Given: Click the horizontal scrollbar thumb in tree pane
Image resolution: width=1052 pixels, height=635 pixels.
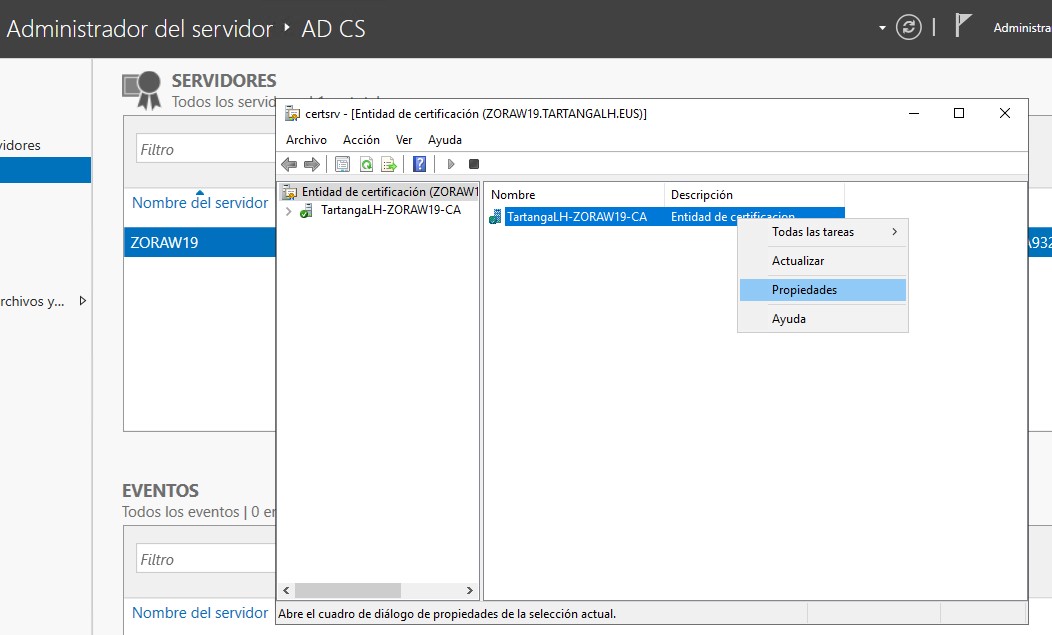Looking at the screenshot, I should tap(348, 591).
